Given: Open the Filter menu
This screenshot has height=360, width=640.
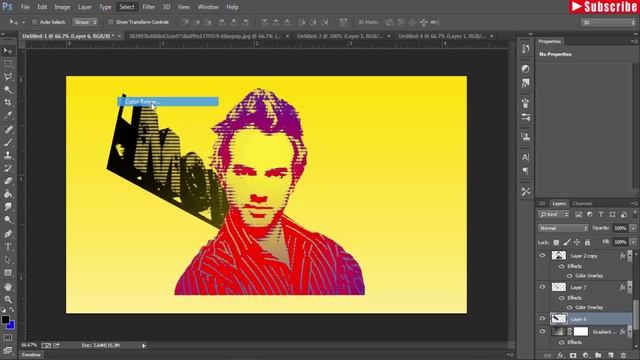Looking at the screenshot, I should point(149,7).
